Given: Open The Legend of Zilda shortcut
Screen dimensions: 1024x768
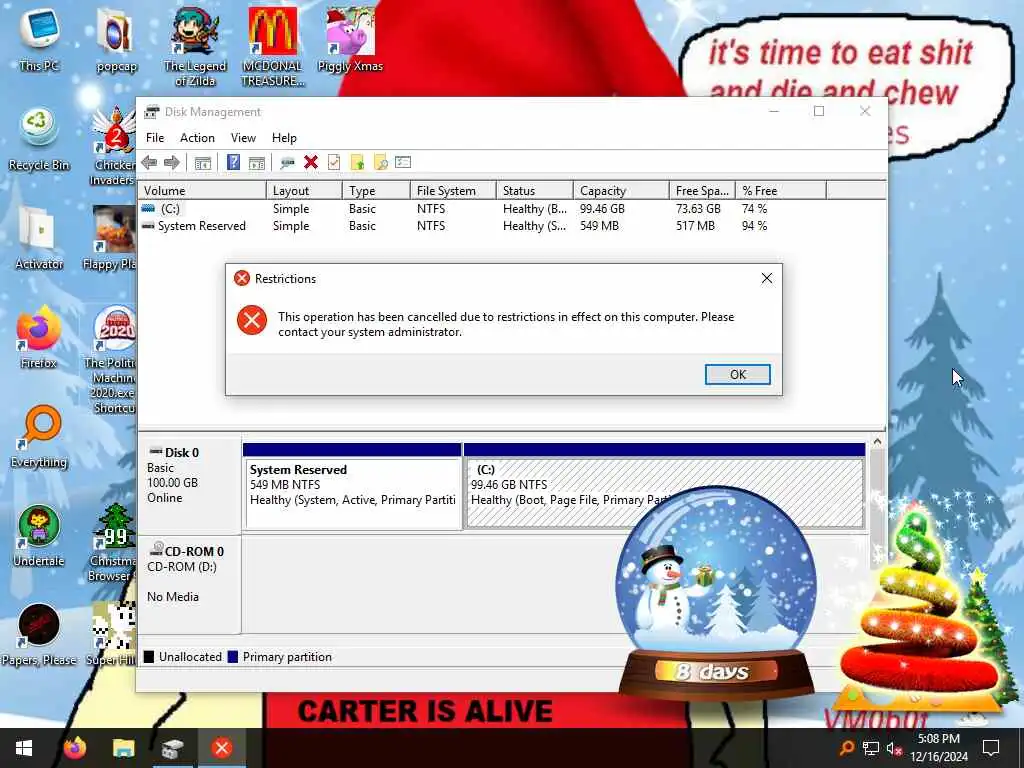Looking at the screenshot, I should point(195,47).
